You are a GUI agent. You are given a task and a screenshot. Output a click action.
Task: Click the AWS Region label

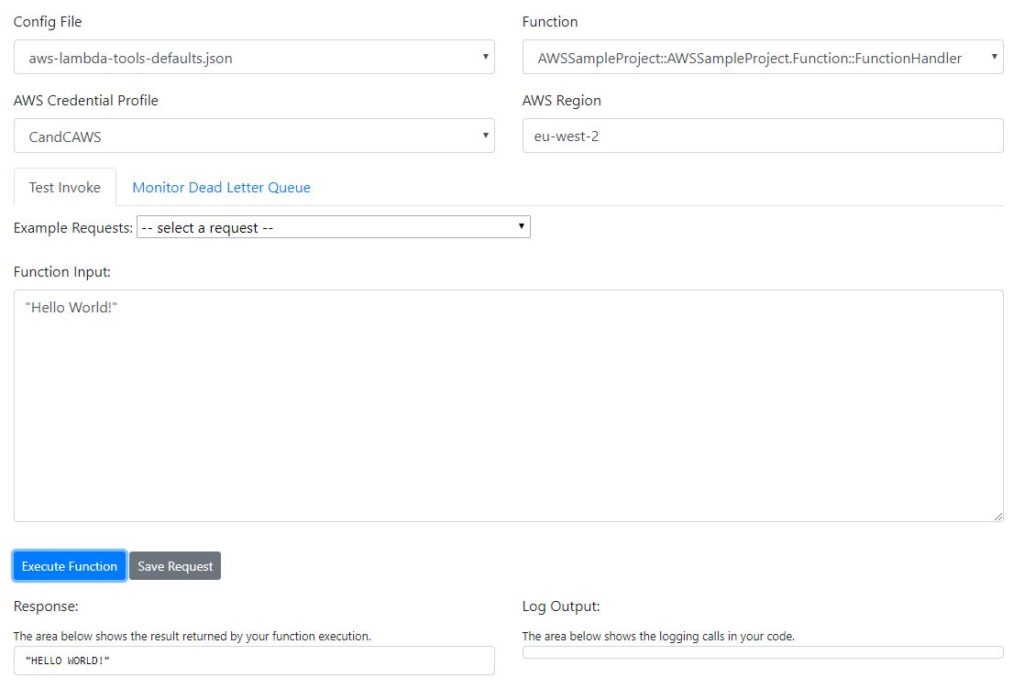coord(561,100)
